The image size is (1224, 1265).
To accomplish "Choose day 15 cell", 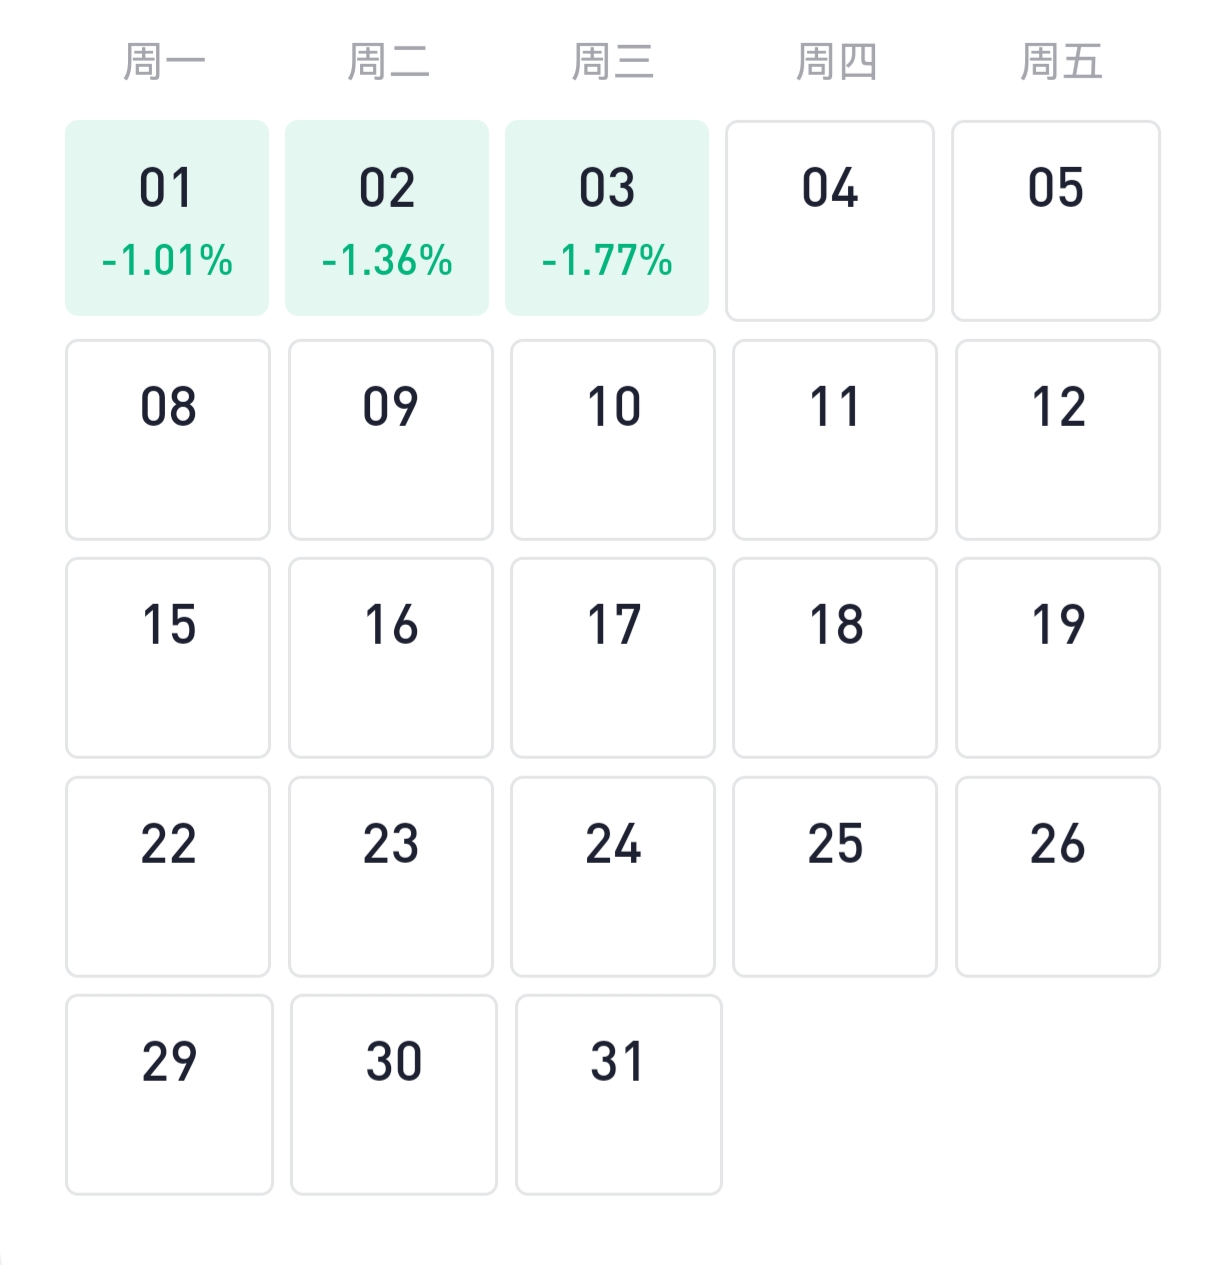I will click(x=168, y=657).
